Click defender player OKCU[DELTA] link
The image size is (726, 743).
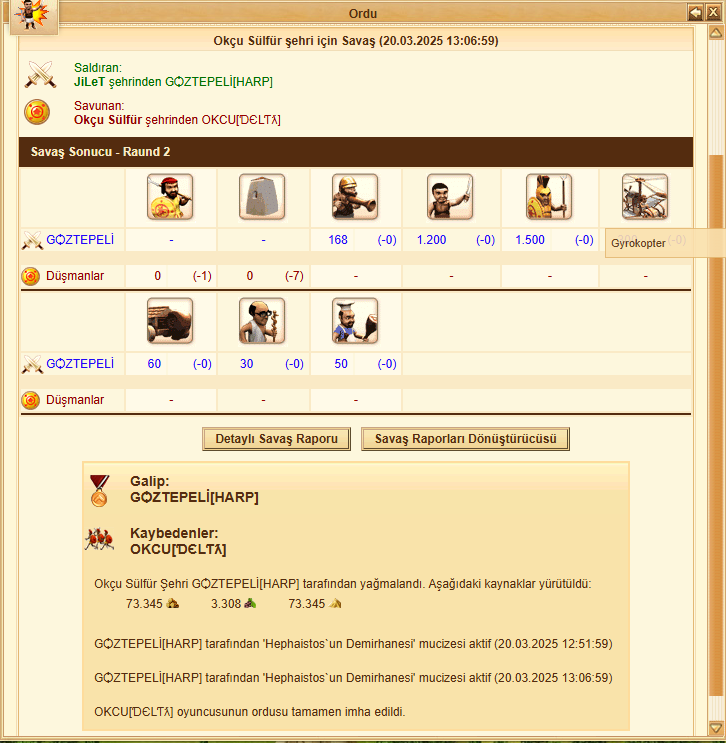[x=241, y=120]
